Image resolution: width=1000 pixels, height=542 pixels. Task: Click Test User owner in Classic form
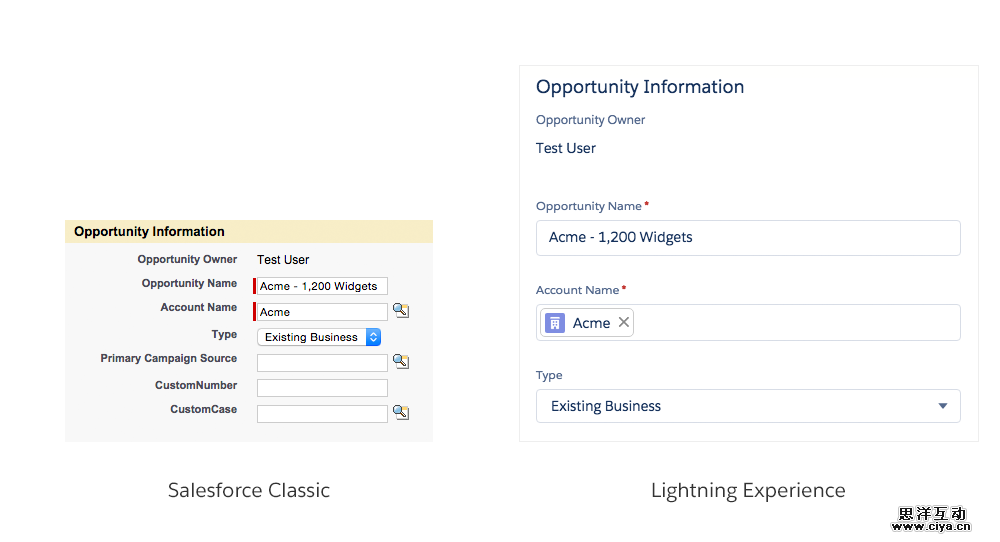pos(283,260)
